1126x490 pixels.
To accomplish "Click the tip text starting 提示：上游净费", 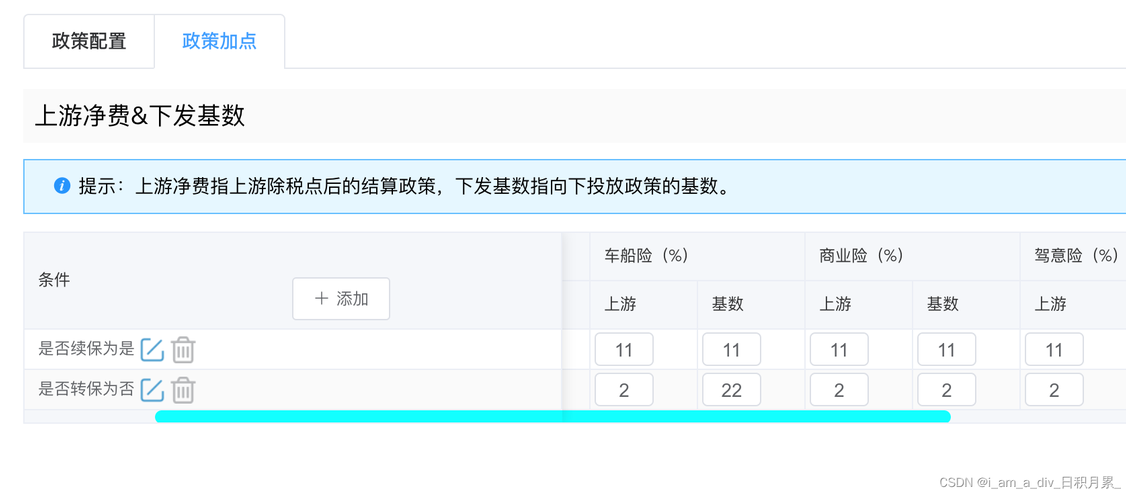I will (404, 187).
